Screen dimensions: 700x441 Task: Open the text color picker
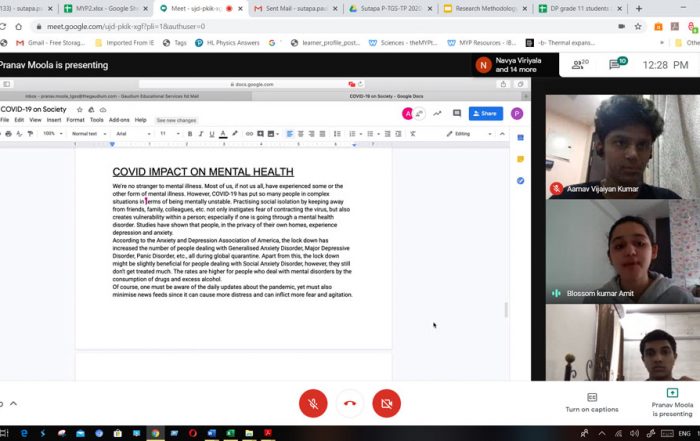click(x=223, y=133)
